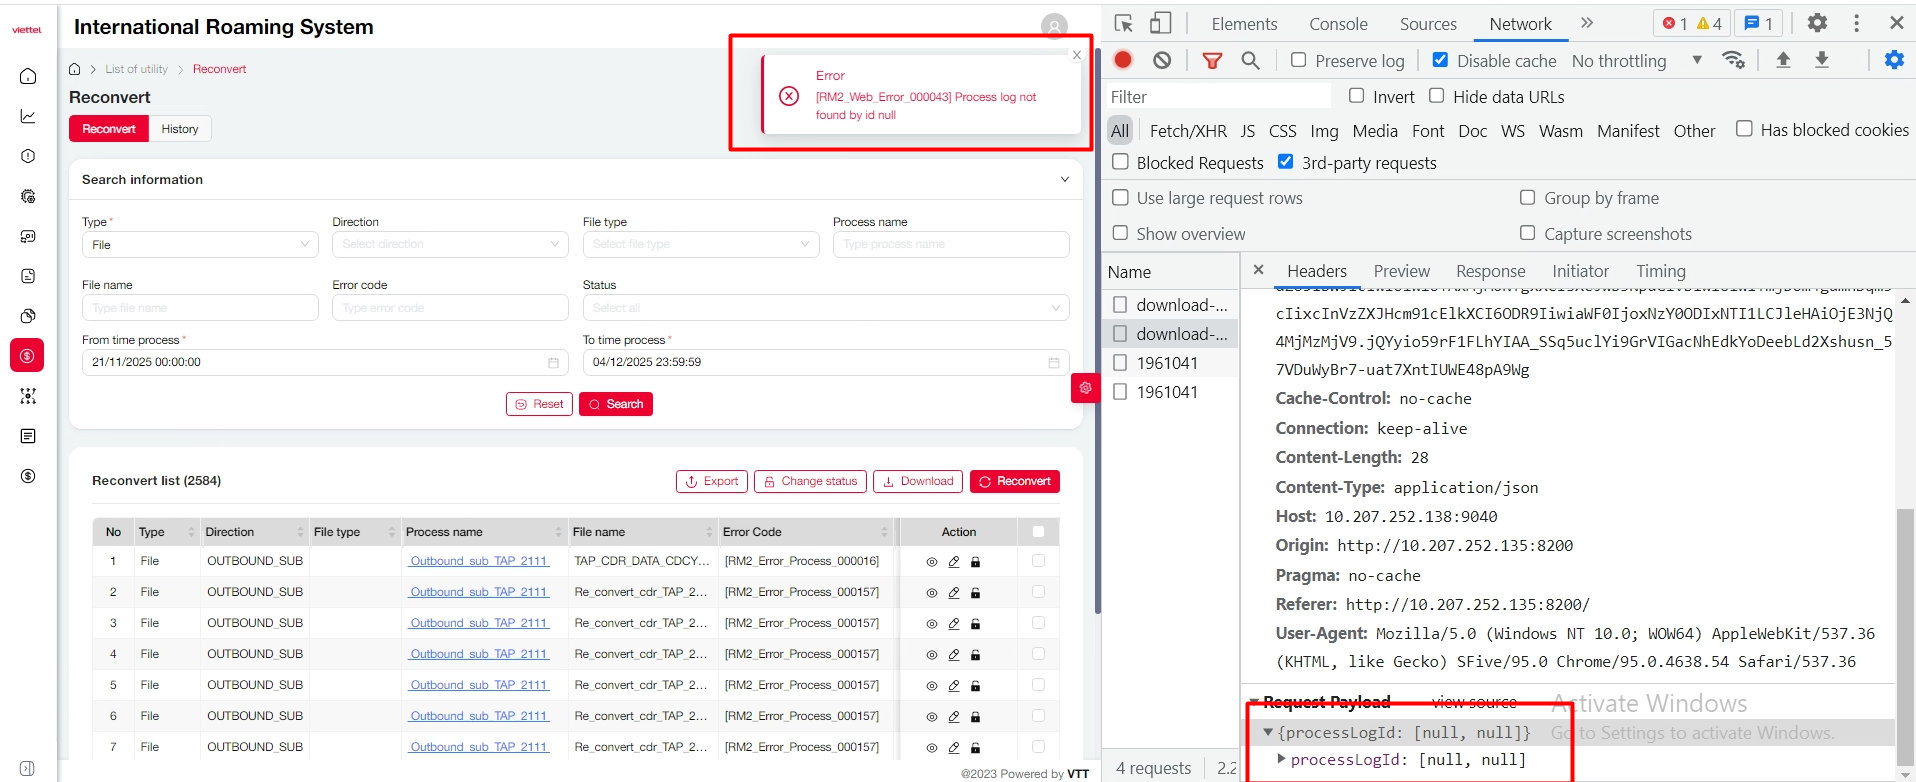Click the lock icon in row 3
The image size is (1916, 782).
click(x=976, y=624)
